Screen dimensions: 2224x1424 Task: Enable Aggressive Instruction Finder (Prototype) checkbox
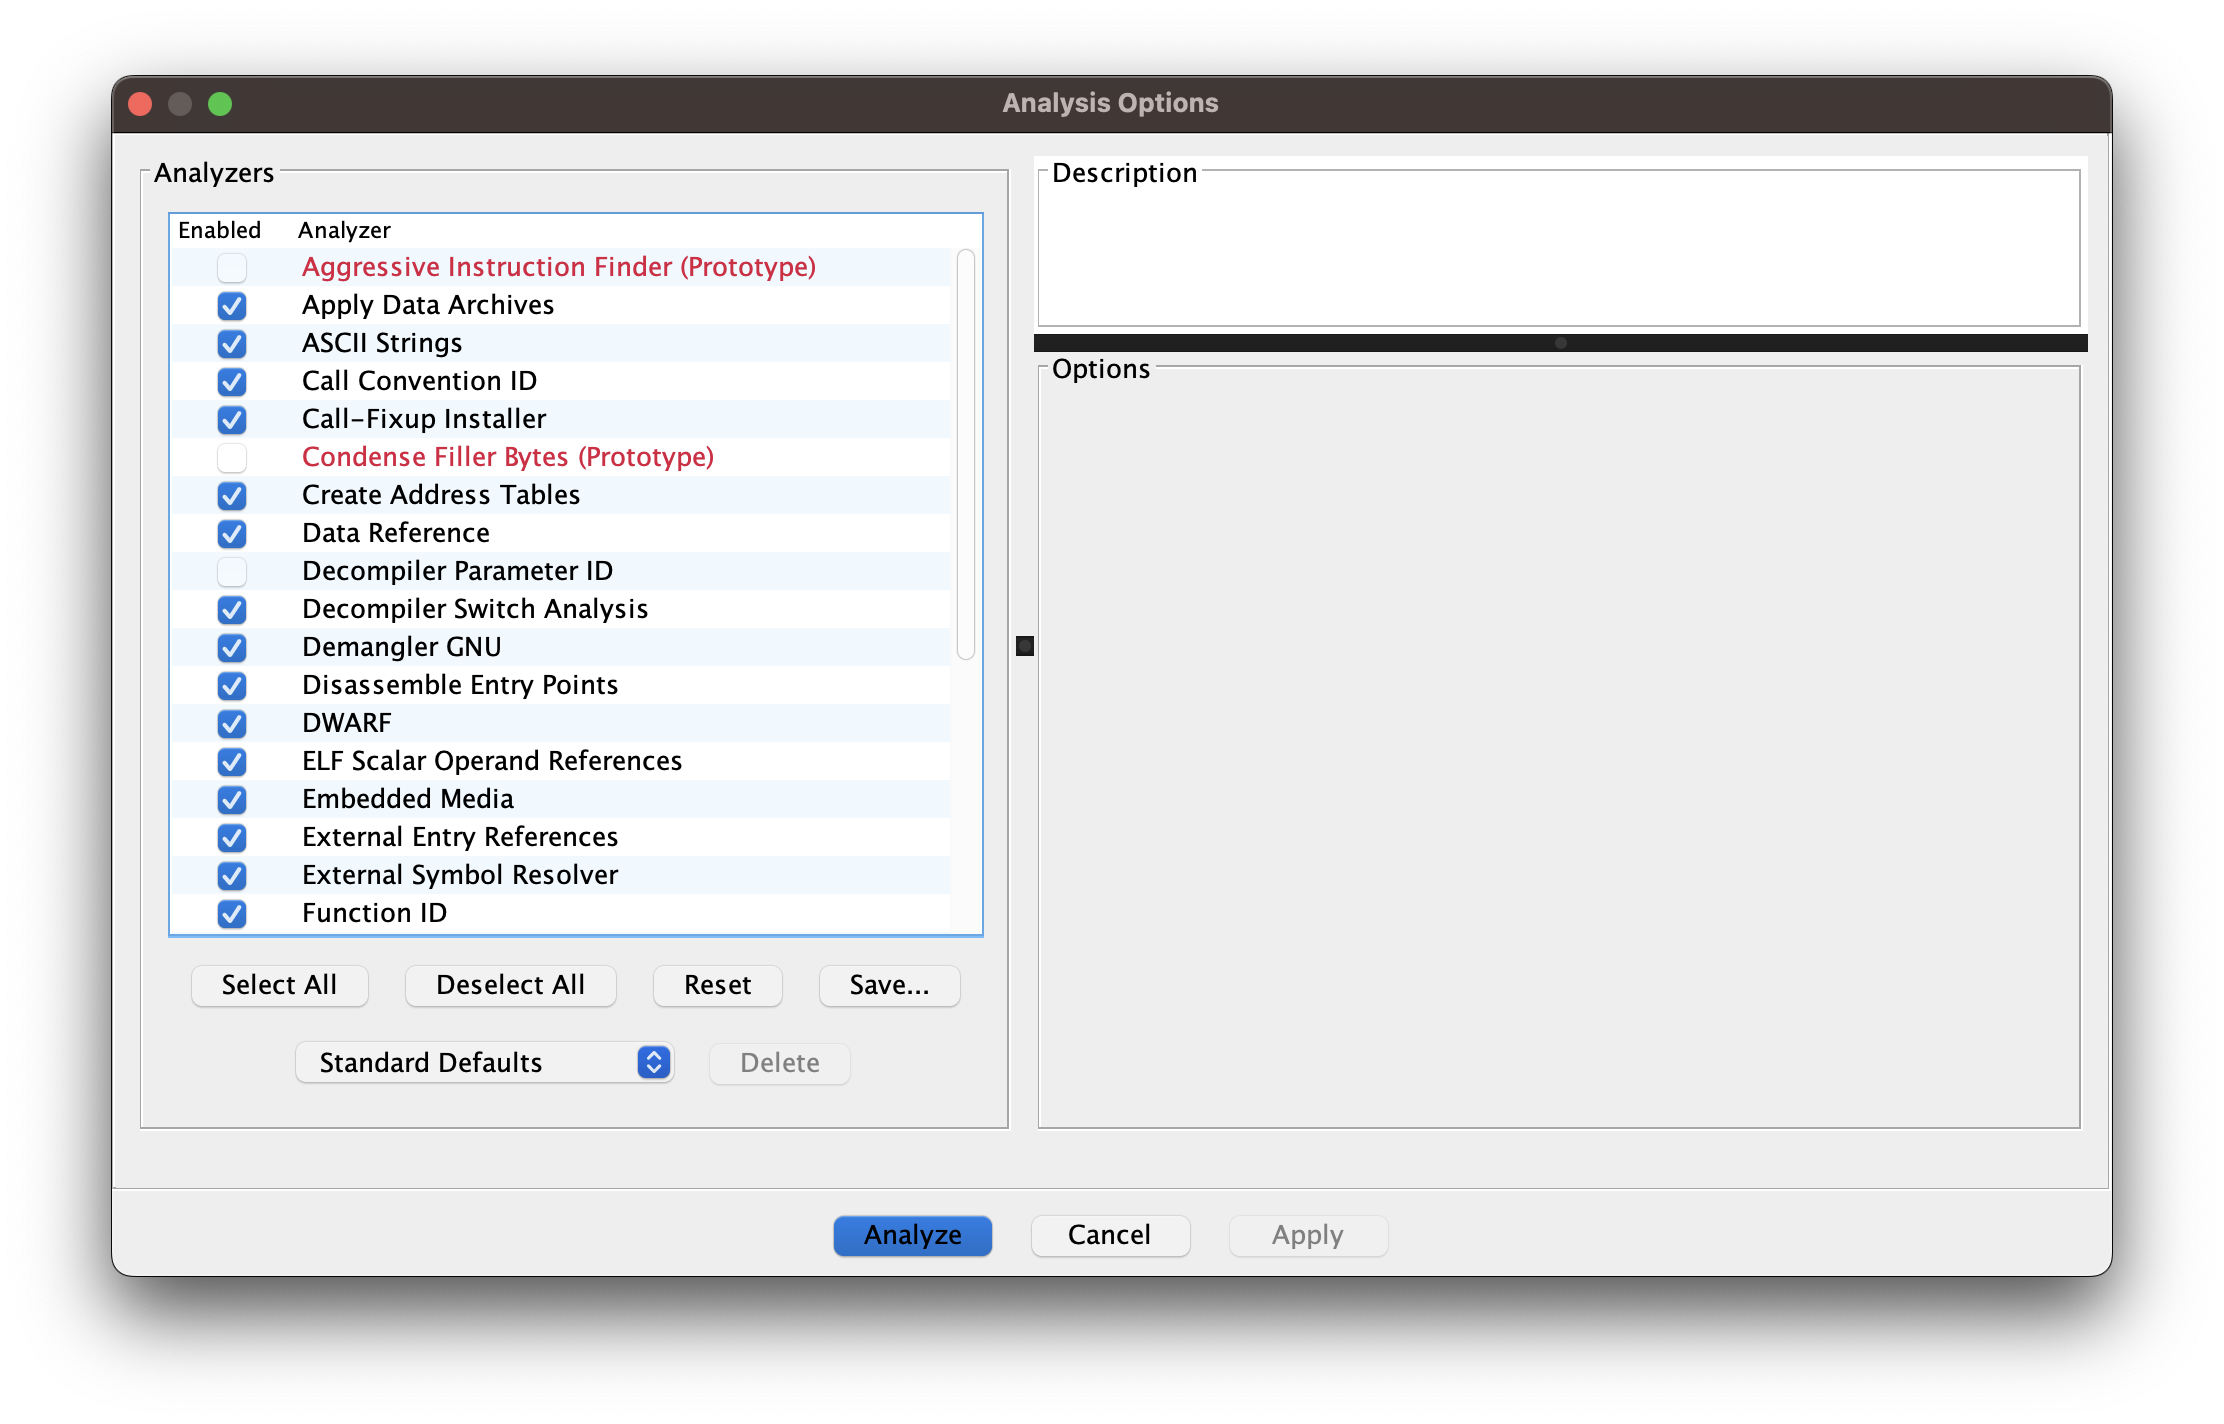tap(232, 267)
